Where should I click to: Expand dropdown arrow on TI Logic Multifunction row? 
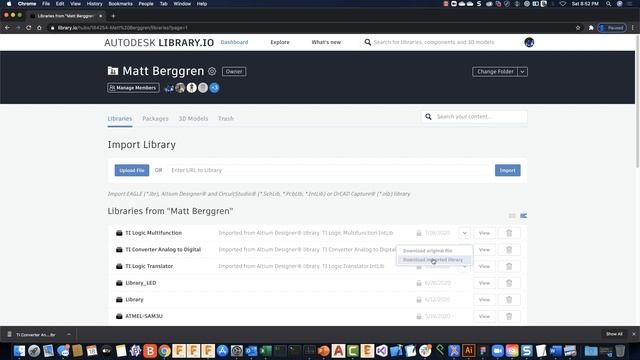click(x=464, y=233)
